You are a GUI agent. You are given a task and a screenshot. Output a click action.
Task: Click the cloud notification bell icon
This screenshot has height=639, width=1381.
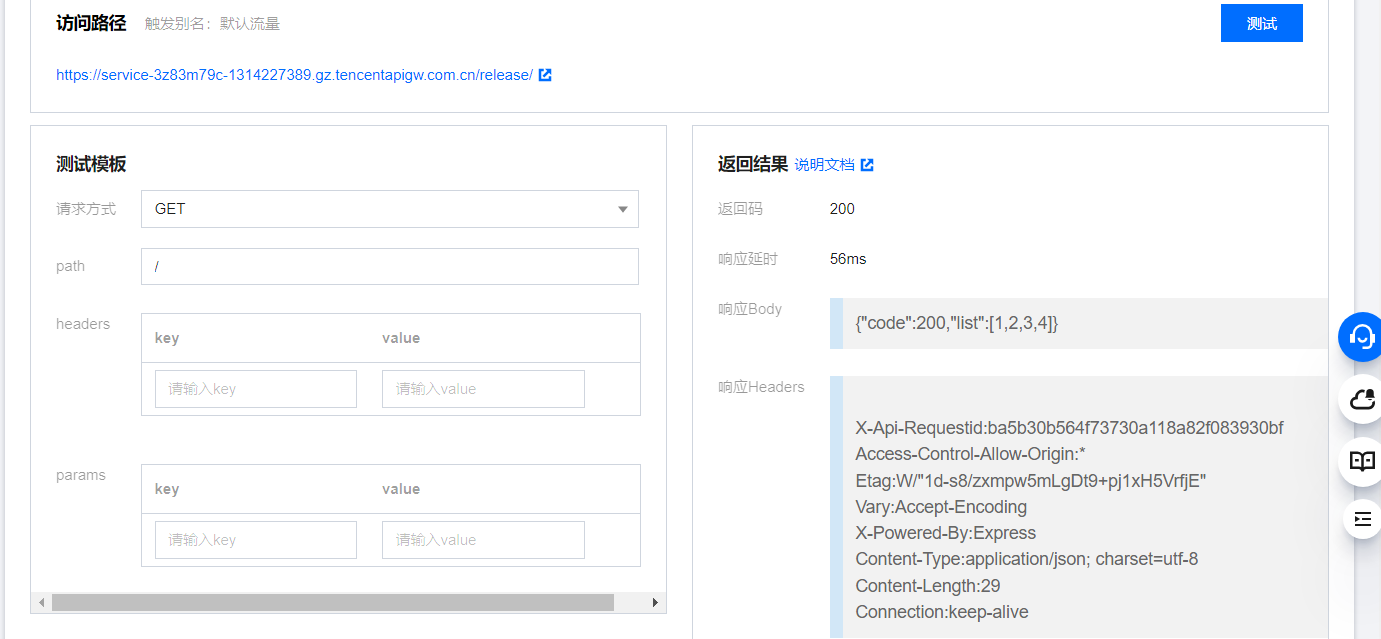1362,399
